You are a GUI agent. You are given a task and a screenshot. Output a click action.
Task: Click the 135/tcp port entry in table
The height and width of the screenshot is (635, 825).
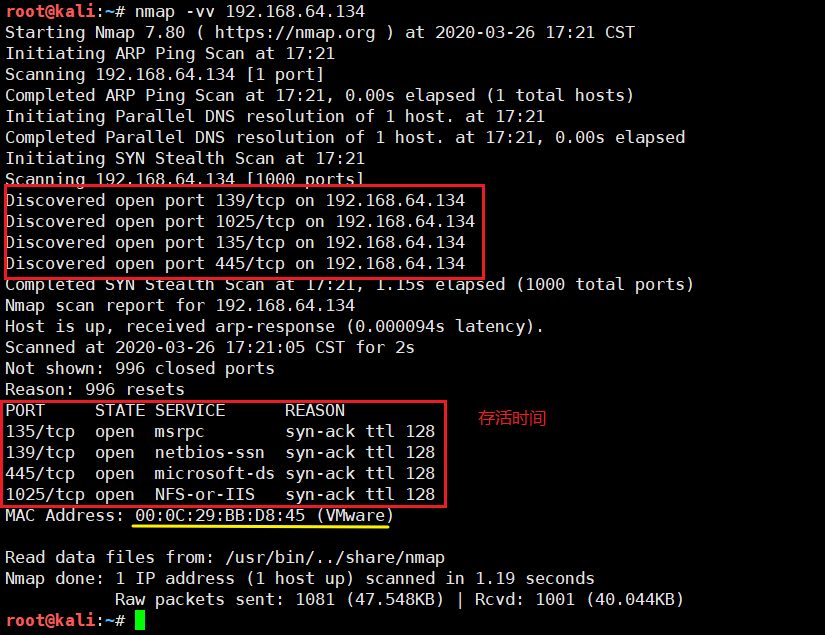tap(40, 432)
